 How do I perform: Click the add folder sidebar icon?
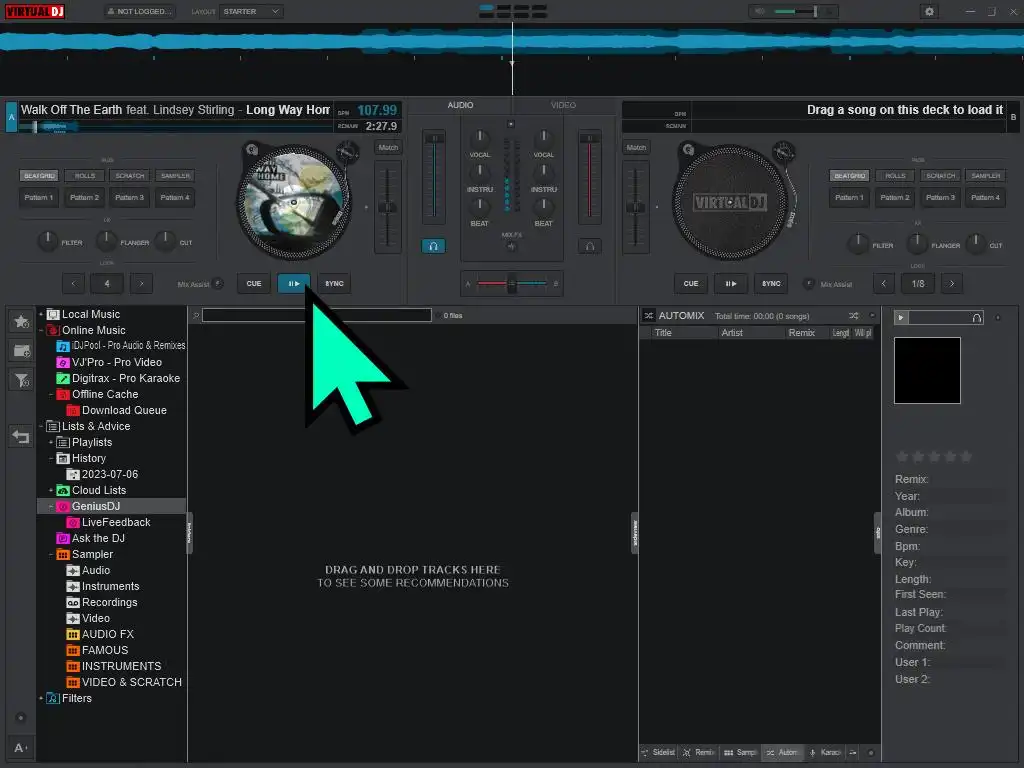[21, 351]
